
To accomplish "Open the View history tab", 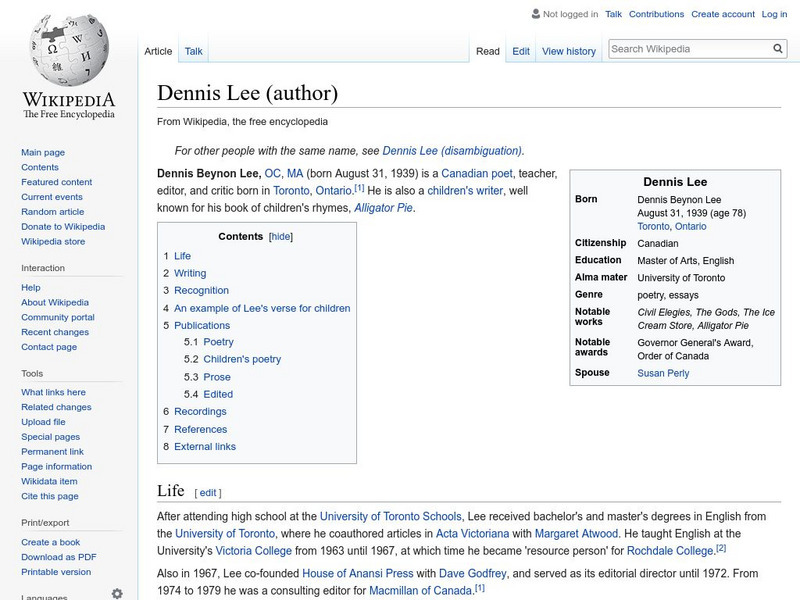I will point(569,50).
